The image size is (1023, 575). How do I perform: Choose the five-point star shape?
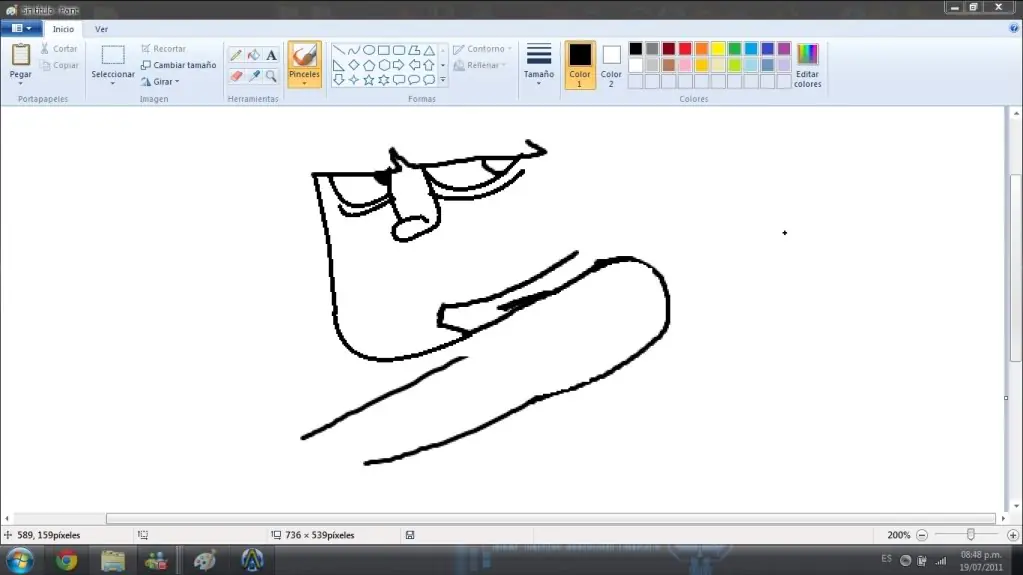pyautogui.click(x=369, y=80)
